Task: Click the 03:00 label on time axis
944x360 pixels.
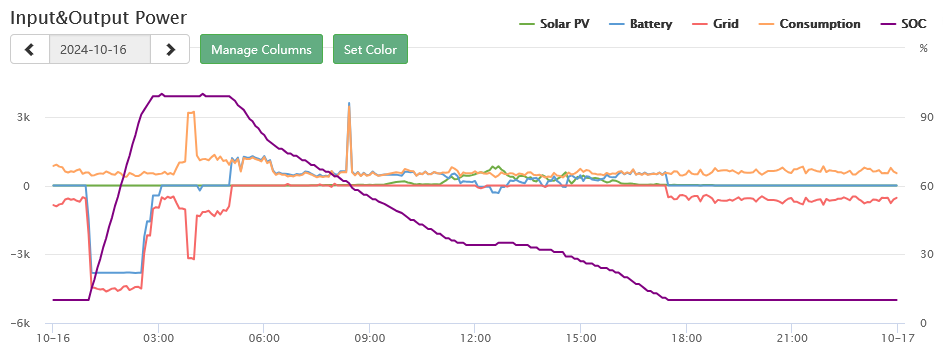Action: (x=158, y=339)
